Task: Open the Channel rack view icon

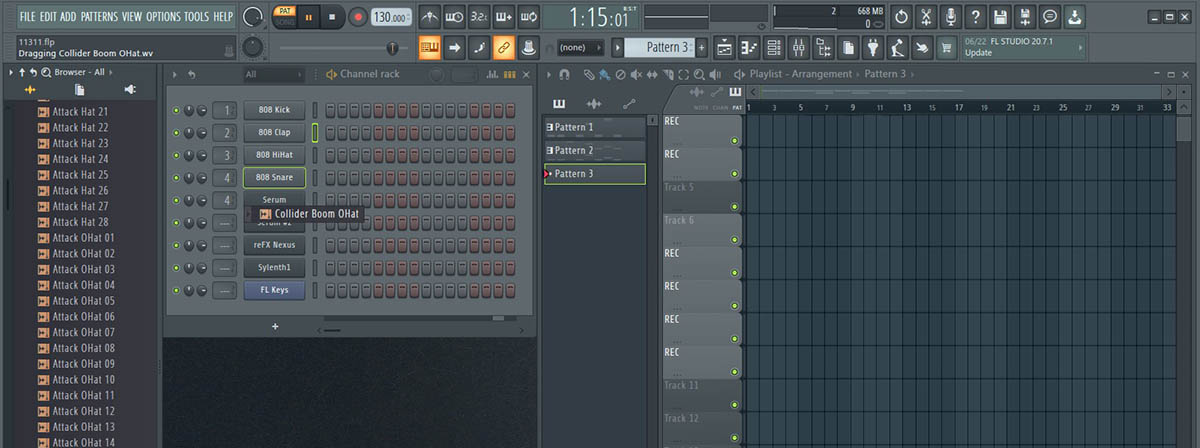Action: (x=775, y=47)
